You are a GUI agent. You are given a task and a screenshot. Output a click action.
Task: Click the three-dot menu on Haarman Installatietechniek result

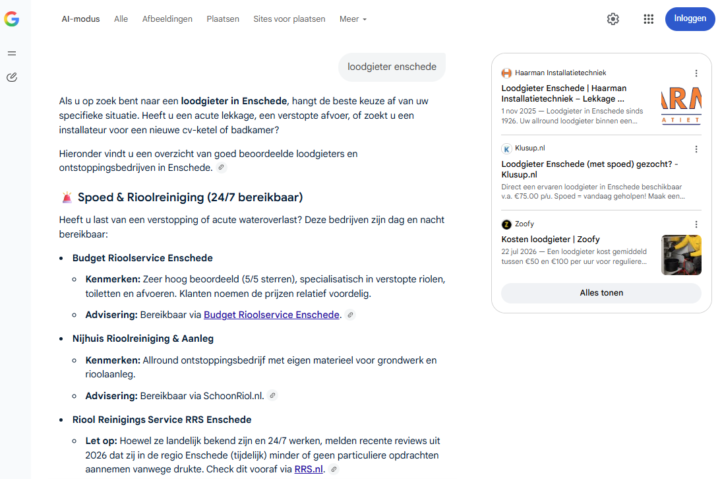click(x=696, y=73)
